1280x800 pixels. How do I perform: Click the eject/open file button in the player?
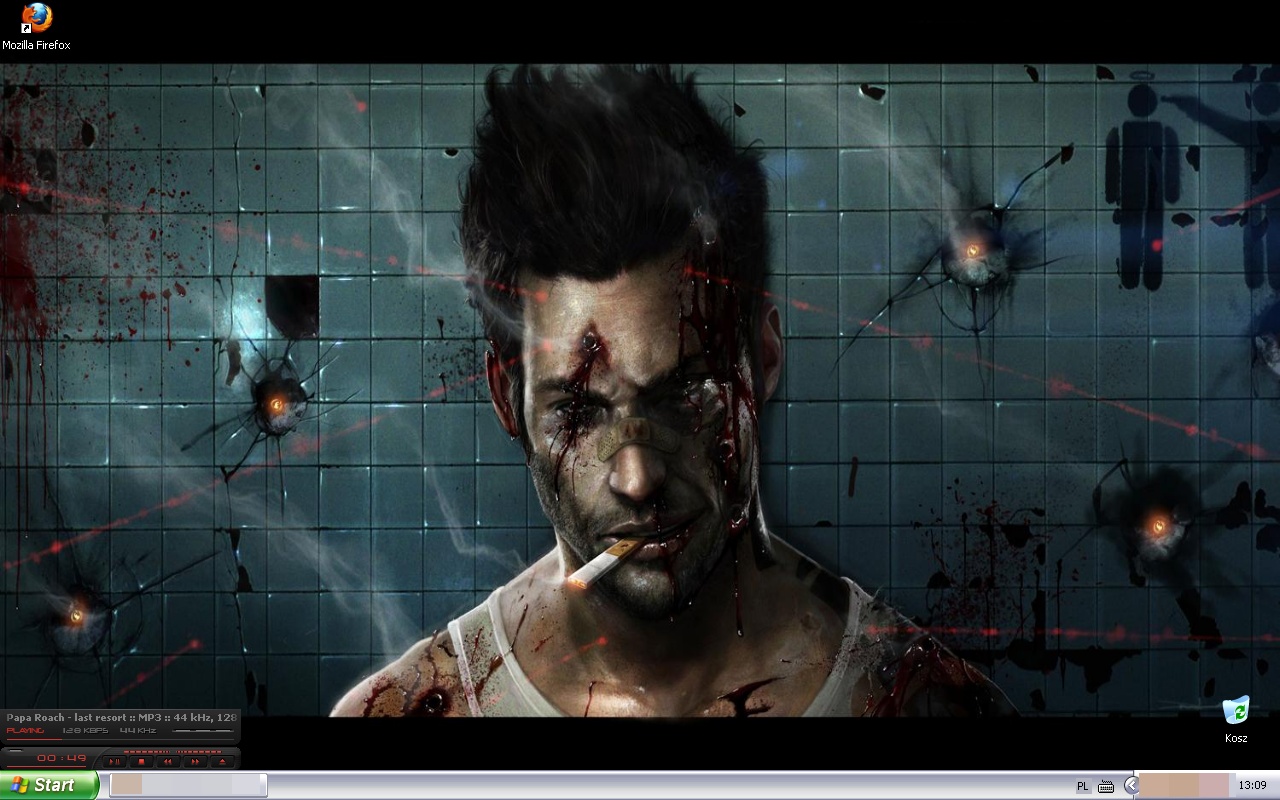(x=222, y=762)
